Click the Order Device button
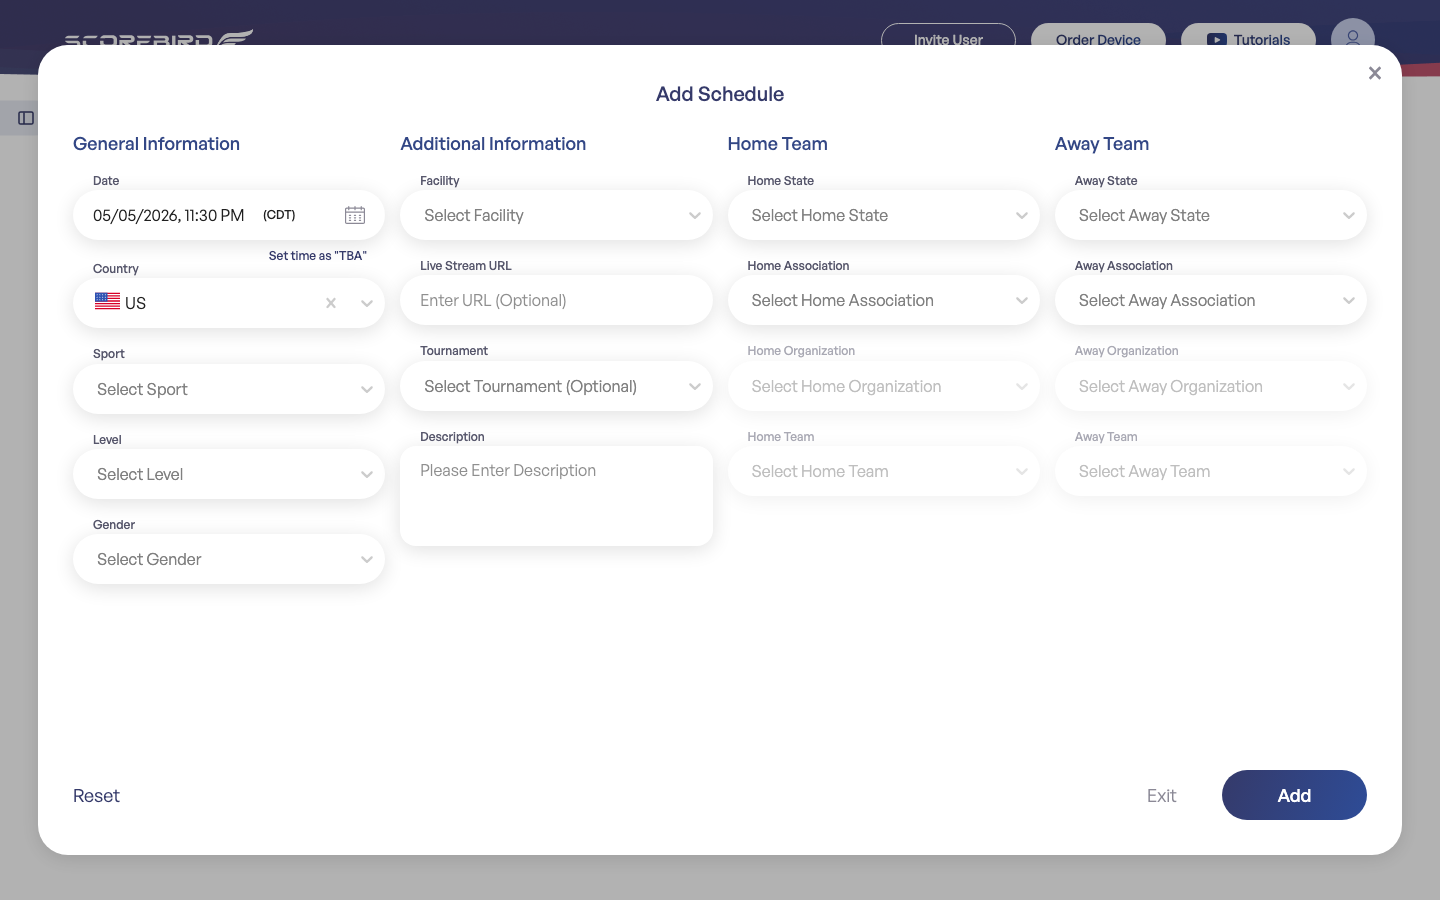This screenshot has width=1440, height=900. [1098, 35]
